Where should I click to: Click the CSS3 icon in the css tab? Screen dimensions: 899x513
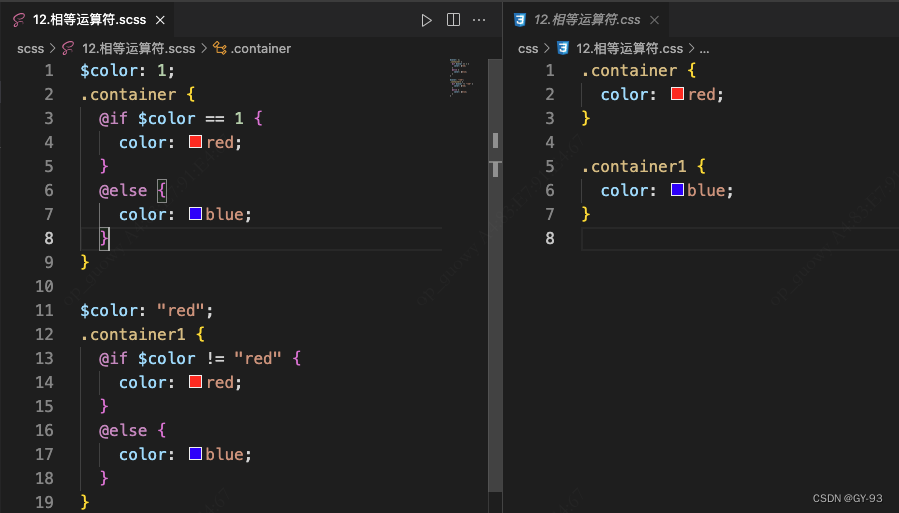coord(519,20)
